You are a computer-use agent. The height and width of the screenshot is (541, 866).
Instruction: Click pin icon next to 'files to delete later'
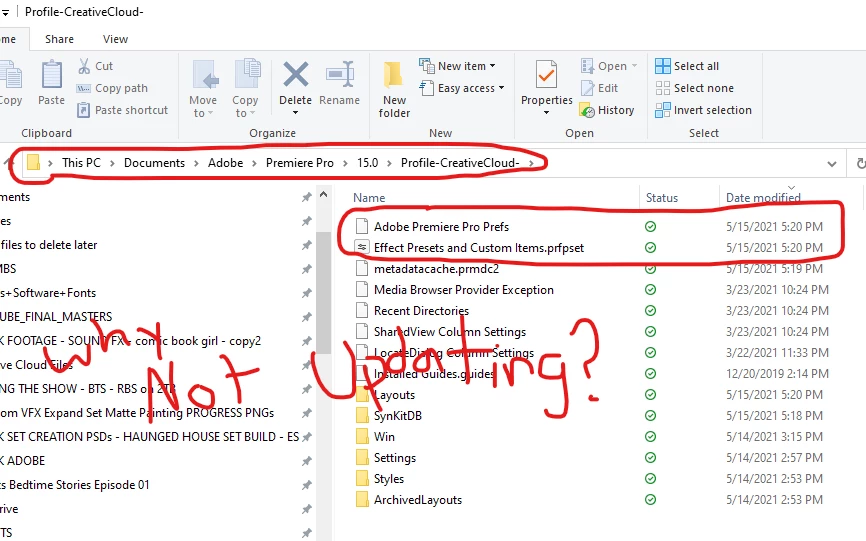click(307, 245)
